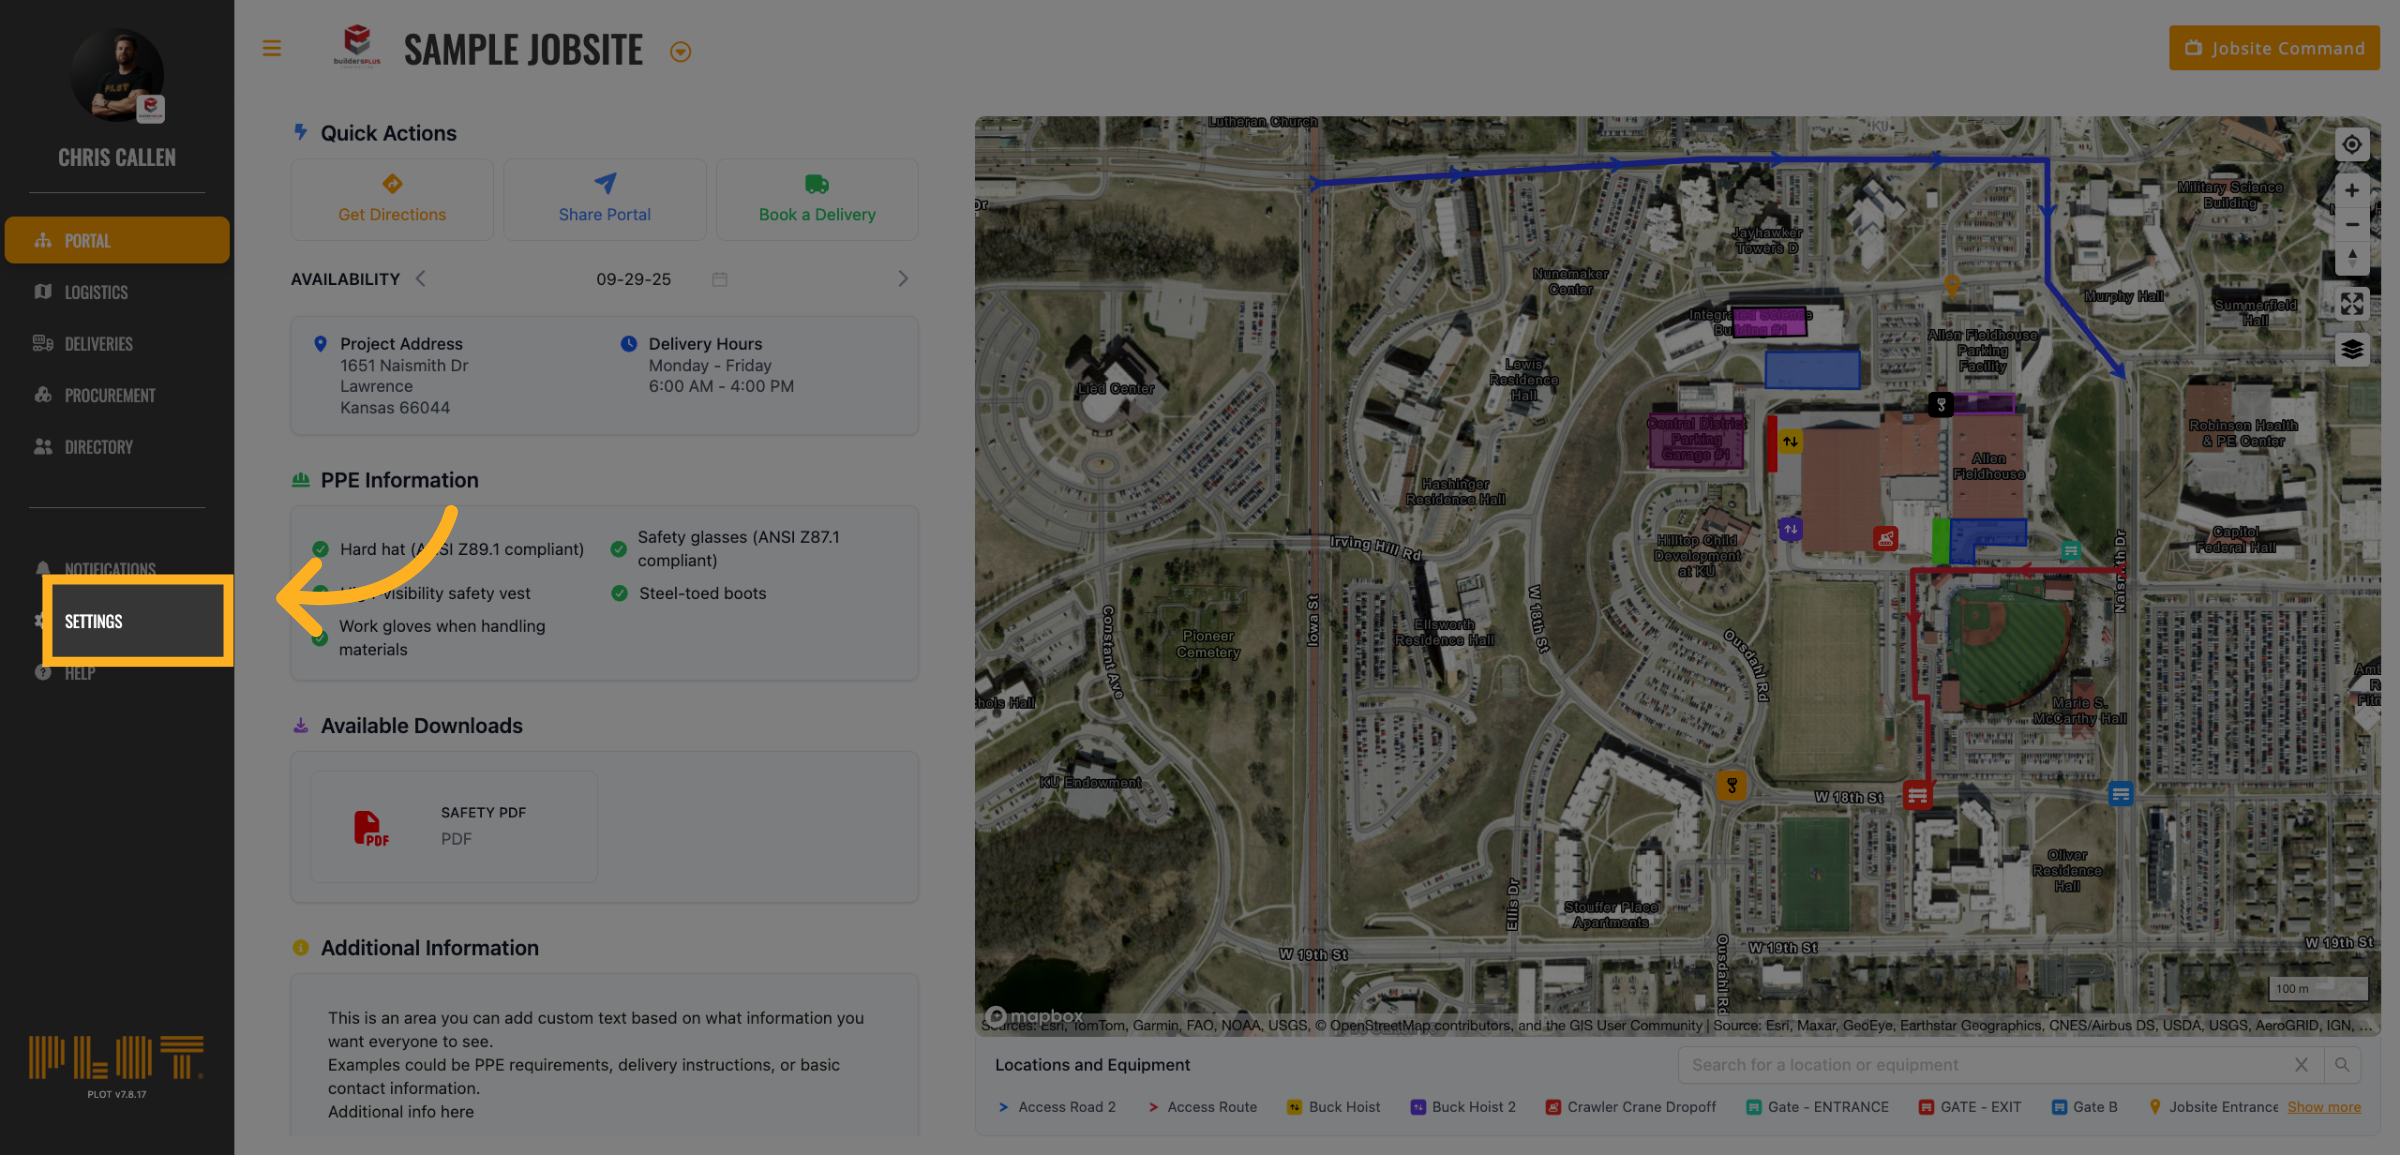
Task: Click the hamburger menu icon
Action: tap(271, 48)
